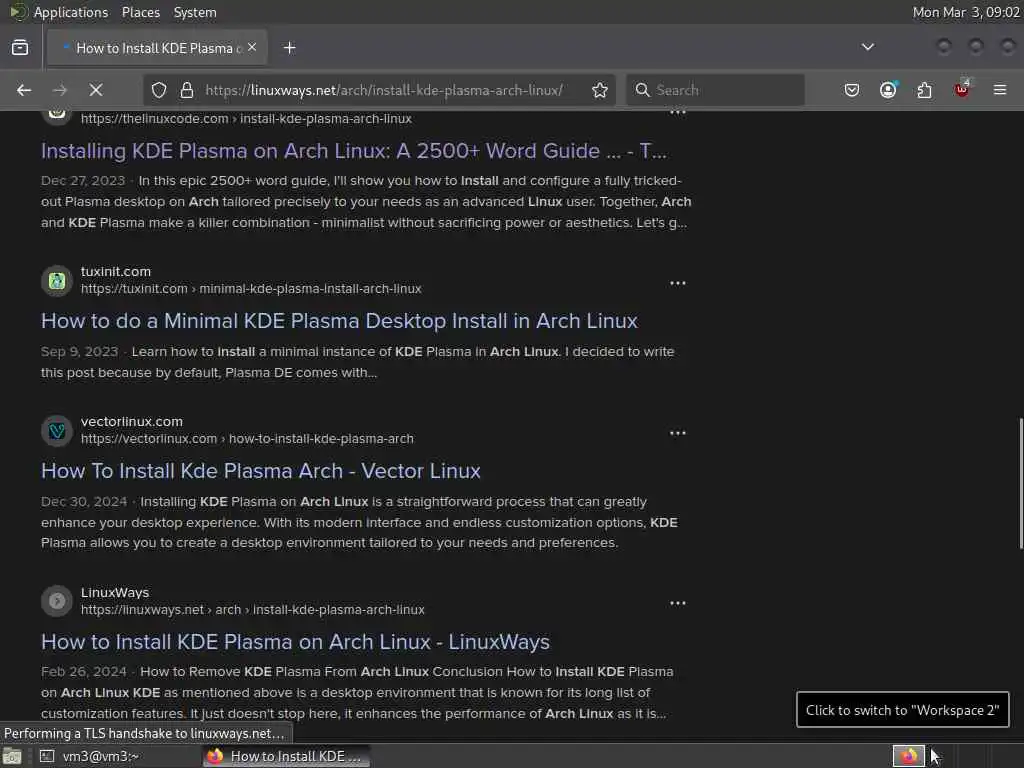Open a new tab with plus button
The image size is (1024, 768).
tap(290, 48)
